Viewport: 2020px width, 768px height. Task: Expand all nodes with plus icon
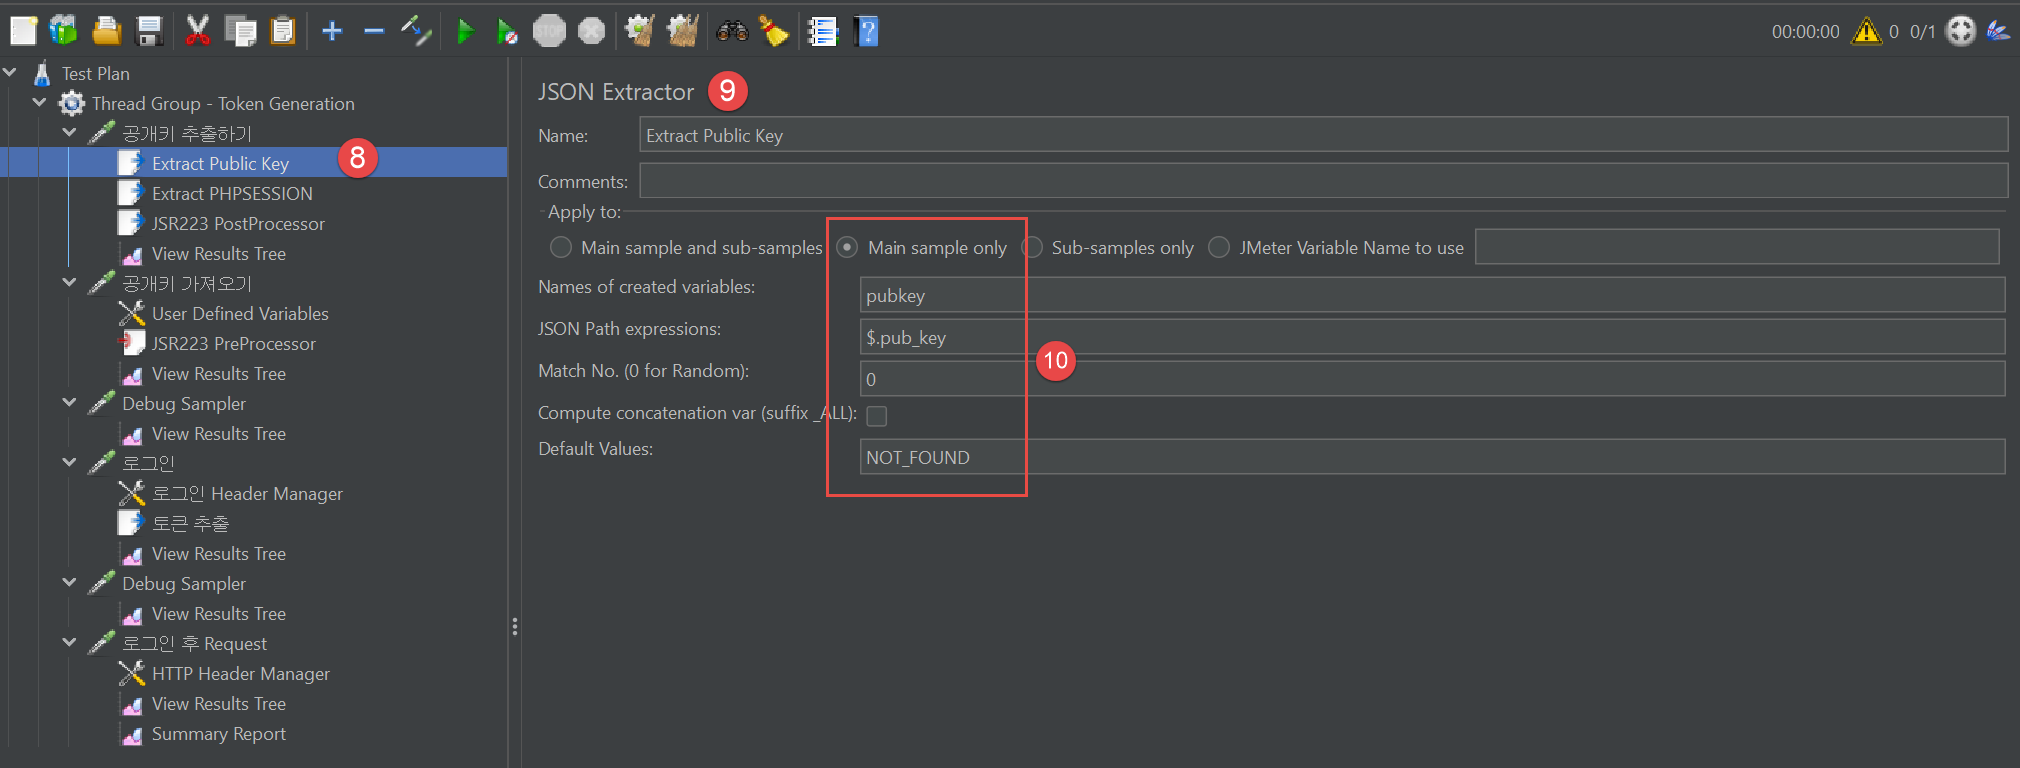coord(332,31)
